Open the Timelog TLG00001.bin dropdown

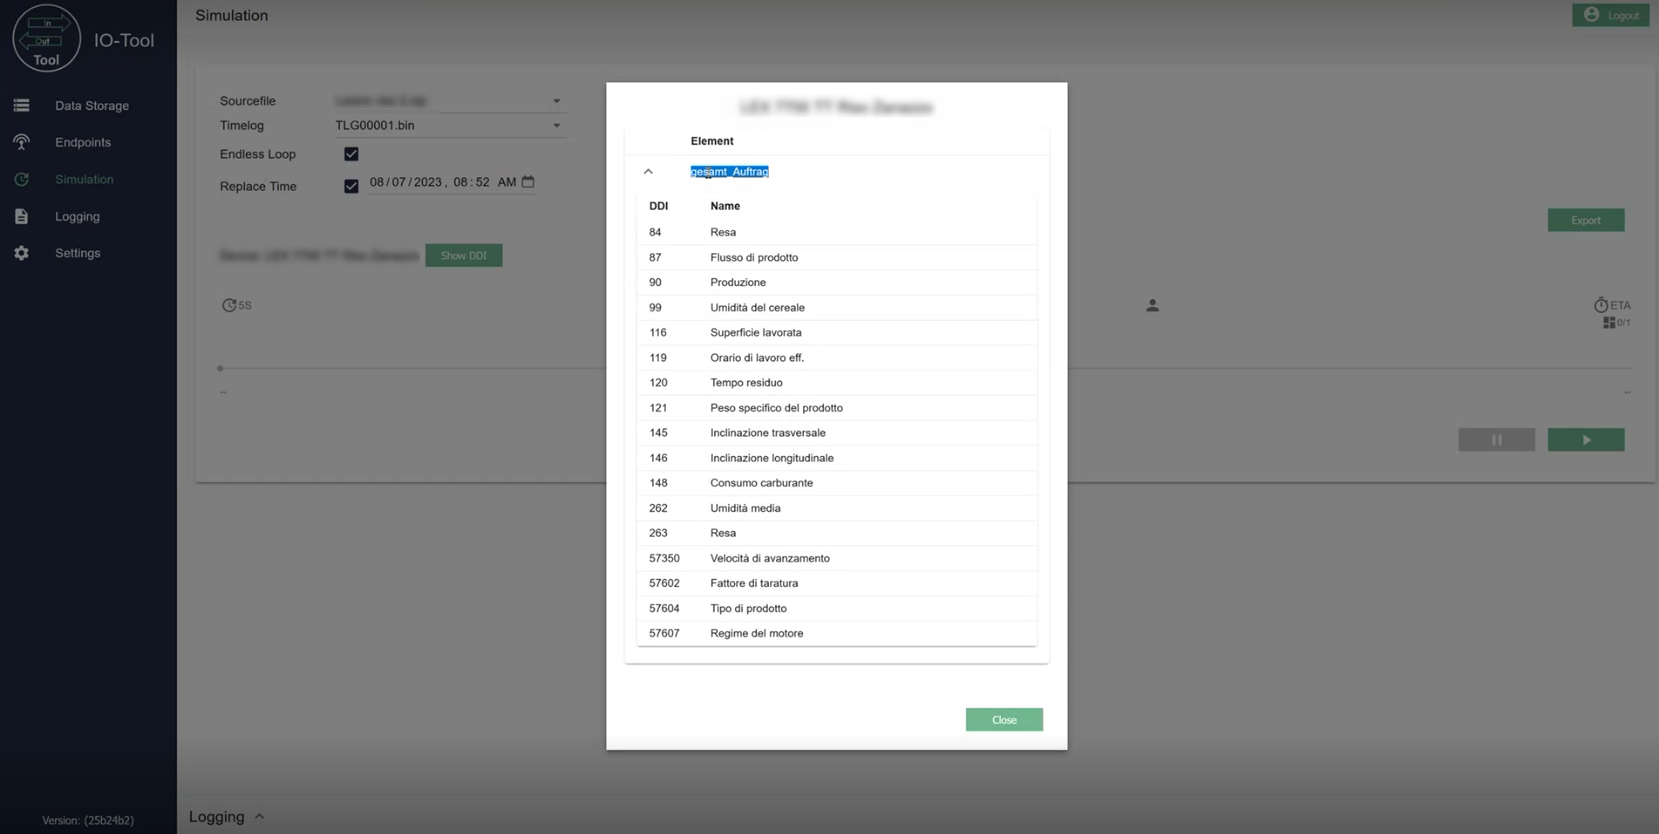448,126
